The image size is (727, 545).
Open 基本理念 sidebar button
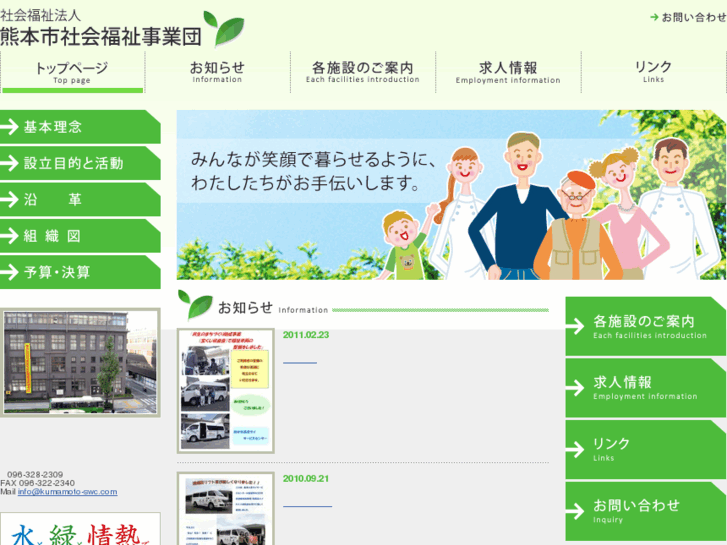click(x=80, y=127)
